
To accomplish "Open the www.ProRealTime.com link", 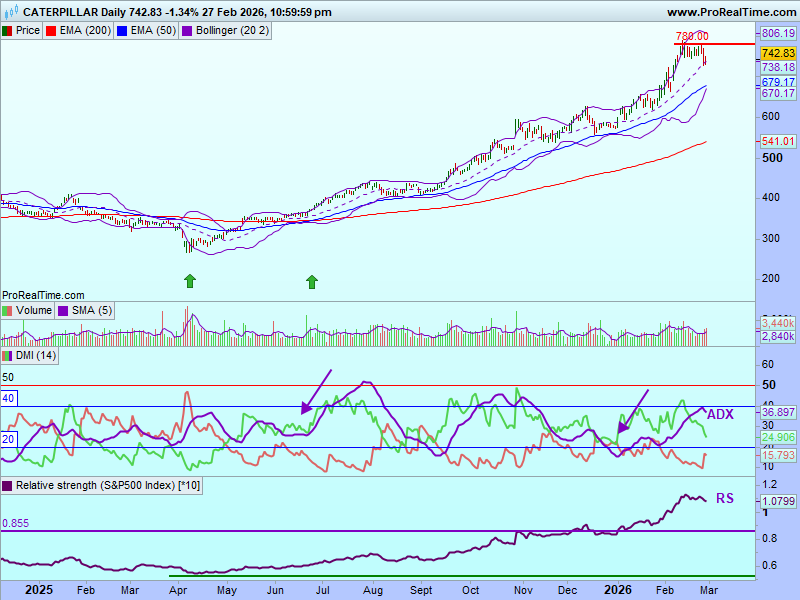I will [730, 12].
